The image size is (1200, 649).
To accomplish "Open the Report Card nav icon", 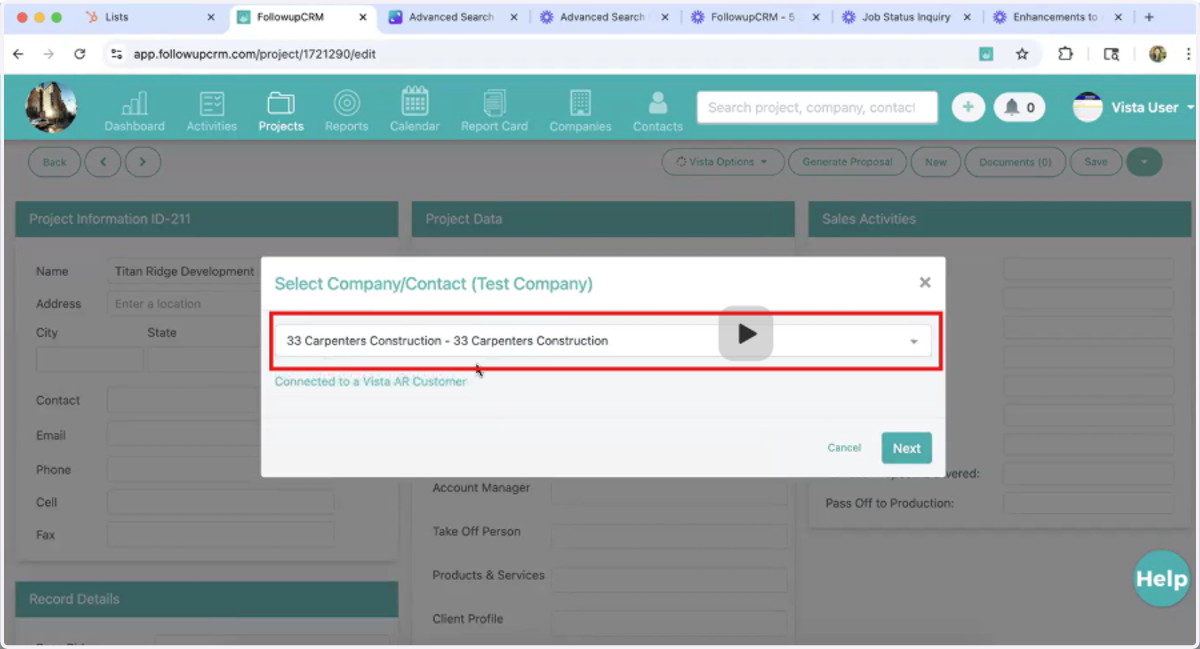I will click(494, 111).
